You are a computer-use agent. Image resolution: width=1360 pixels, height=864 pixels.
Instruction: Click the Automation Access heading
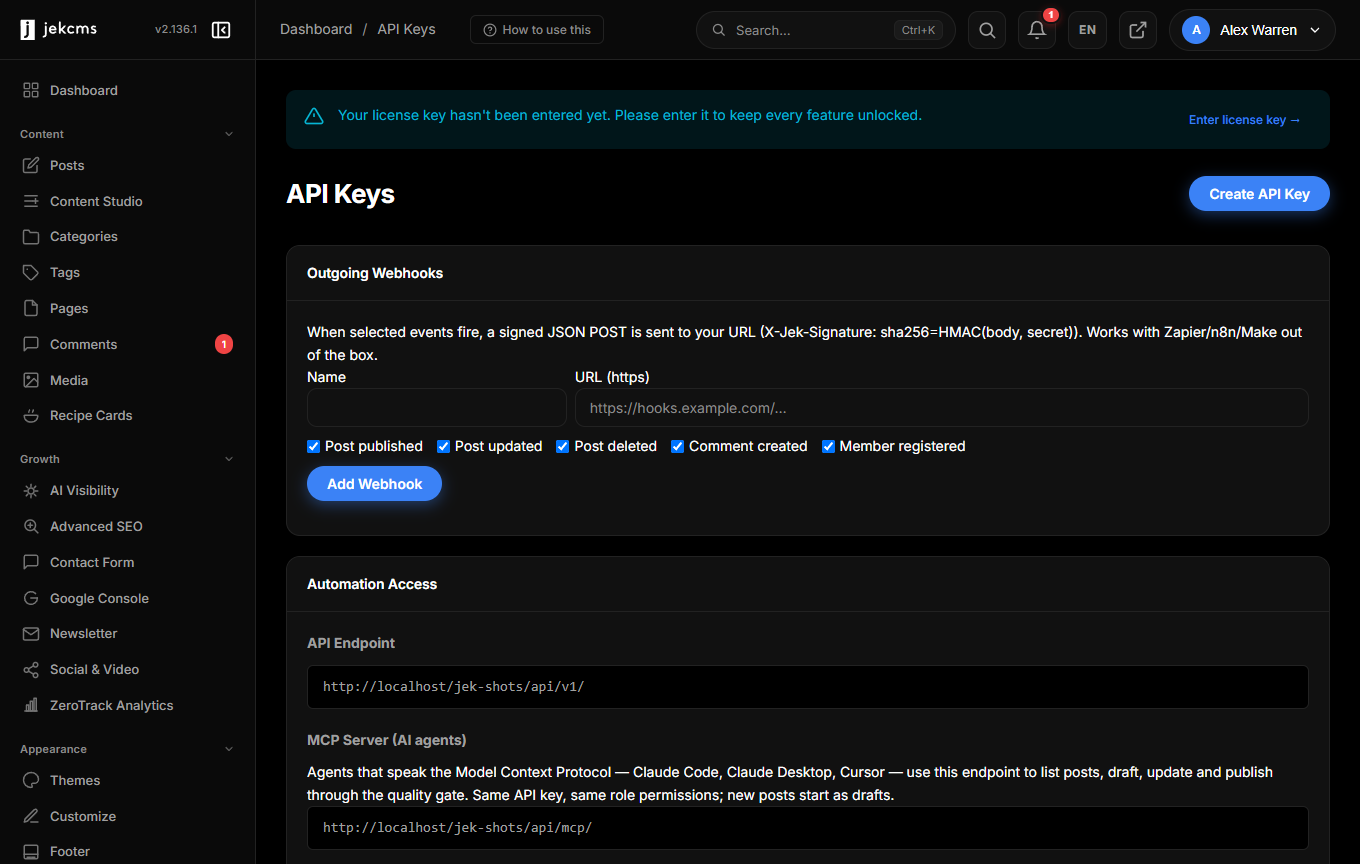(x=372, y=584)
